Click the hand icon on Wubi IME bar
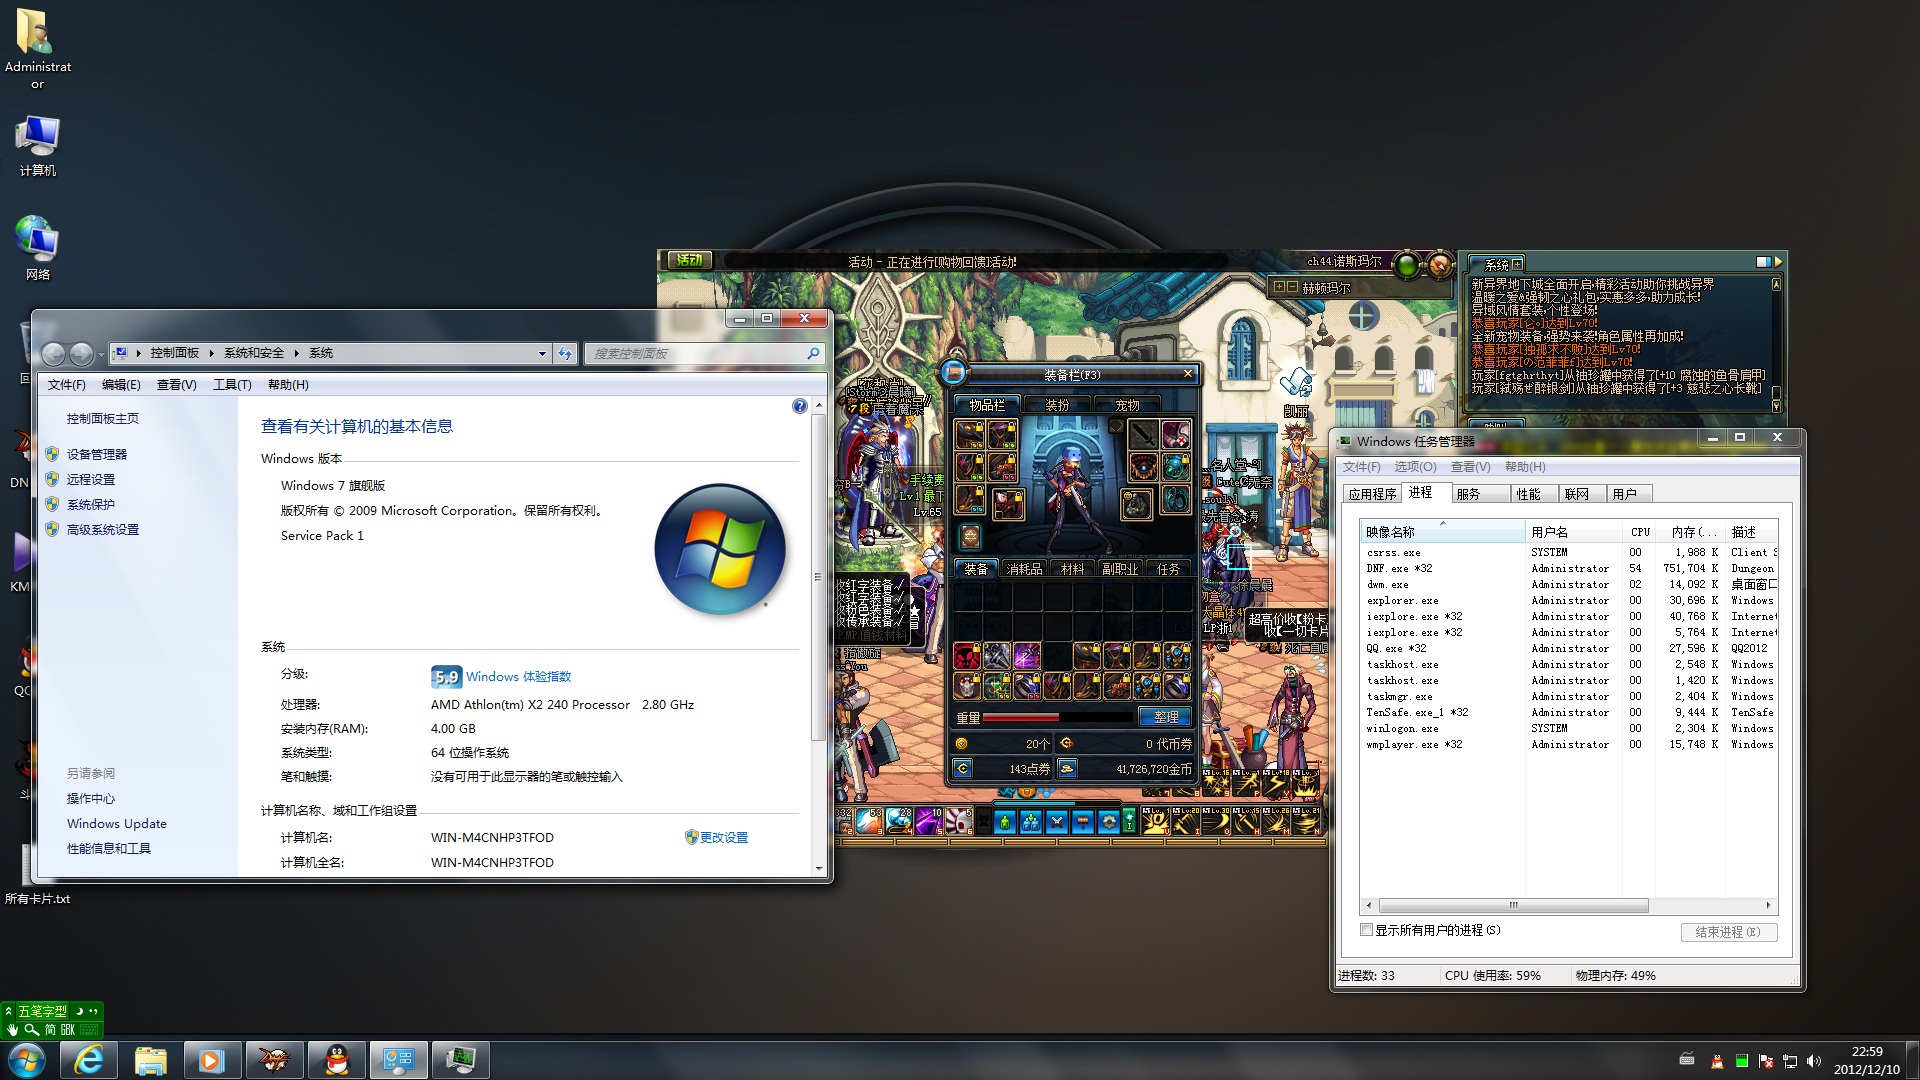 point(12,1029)
